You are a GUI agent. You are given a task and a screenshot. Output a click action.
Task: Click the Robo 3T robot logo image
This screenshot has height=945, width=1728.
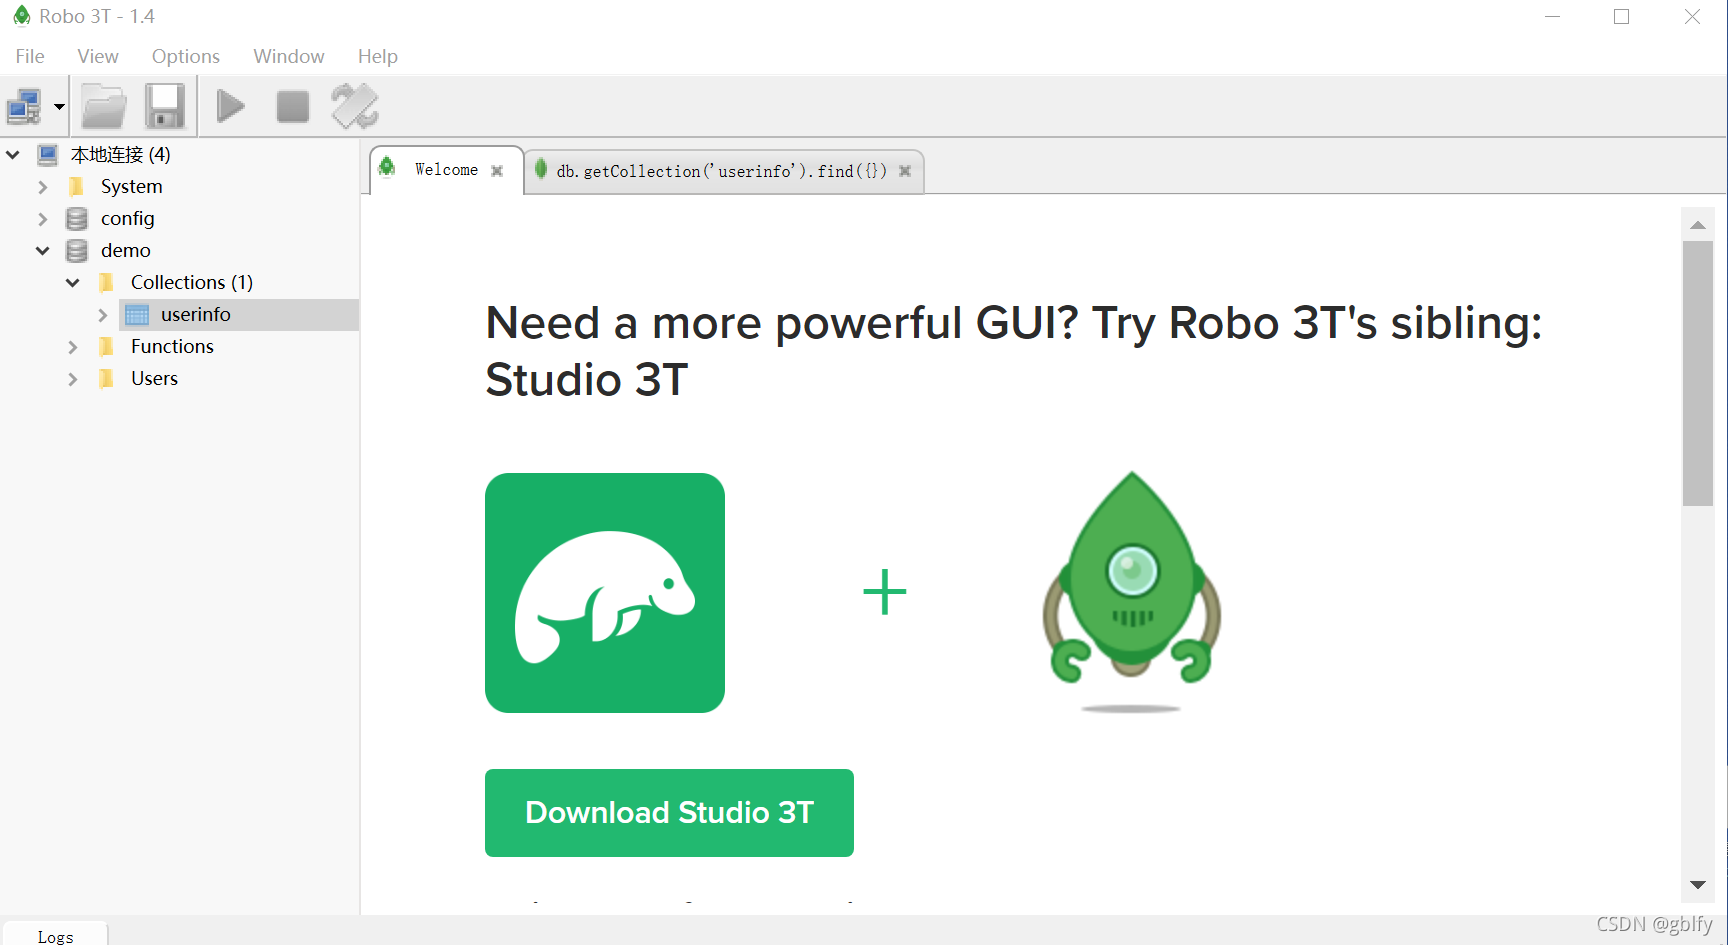coord(1131,590)
